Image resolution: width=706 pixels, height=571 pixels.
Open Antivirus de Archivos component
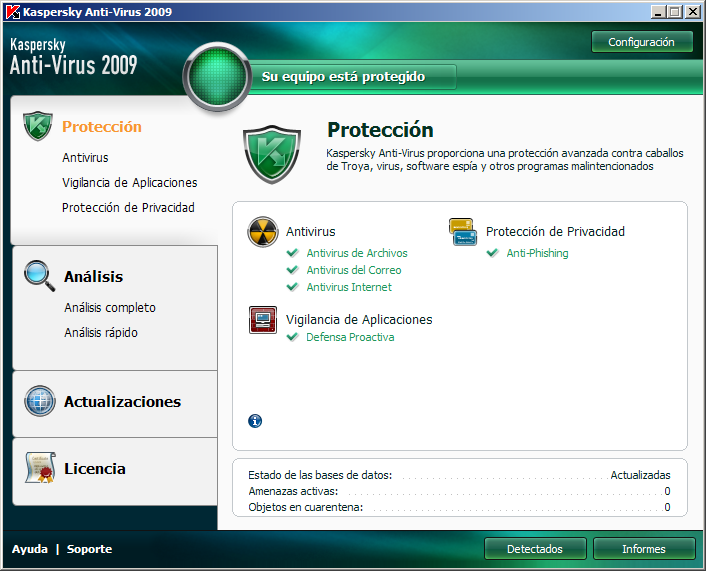356,253
